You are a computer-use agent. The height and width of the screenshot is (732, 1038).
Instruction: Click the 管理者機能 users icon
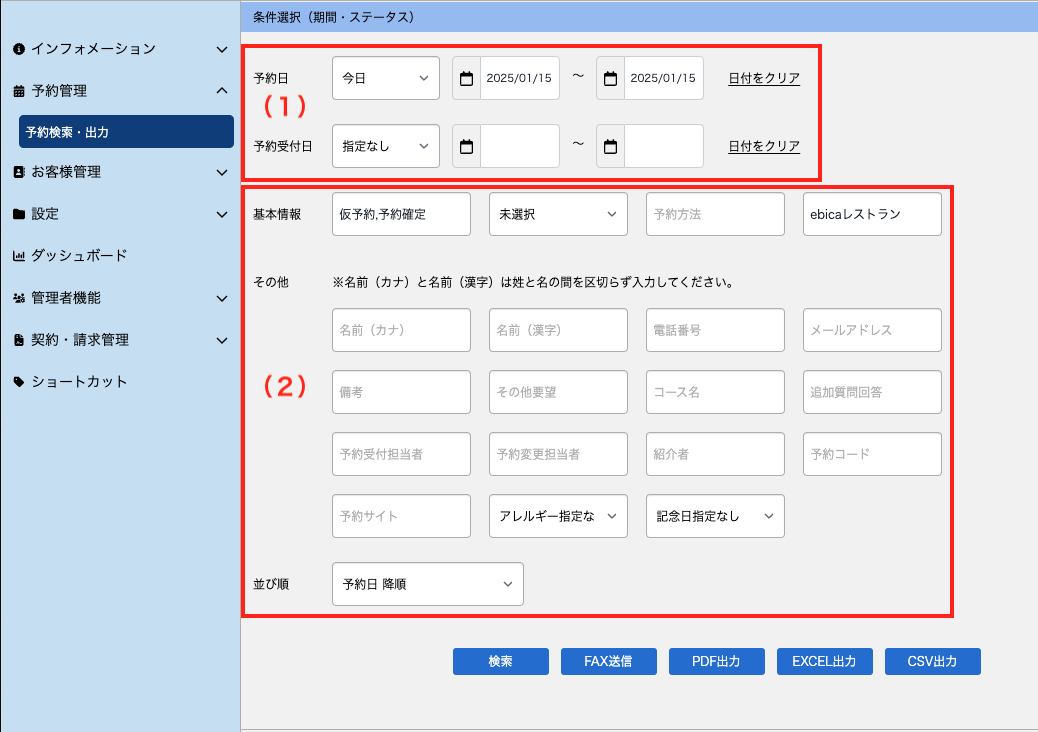[x=19, y=298]
